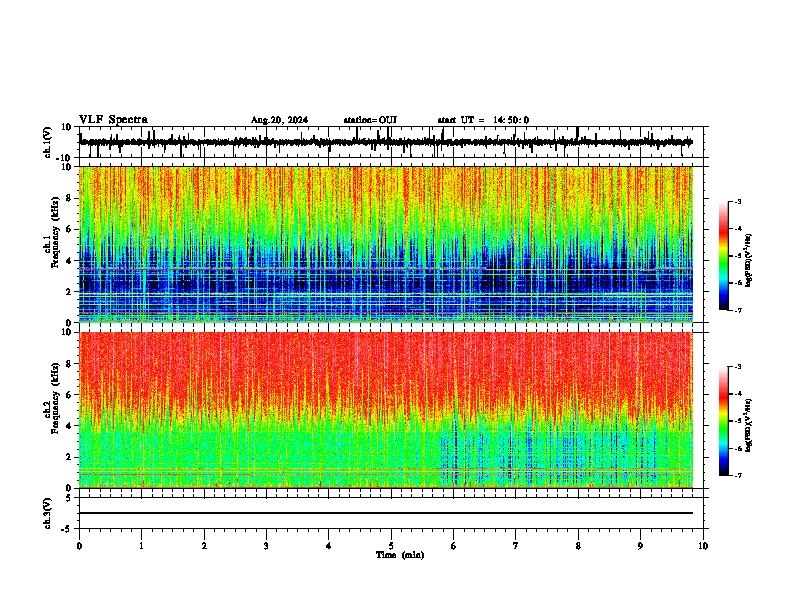Click the "8" kHz tick of ch.2 spectrogram
The image size is (792, 612).
coord(69,364)
